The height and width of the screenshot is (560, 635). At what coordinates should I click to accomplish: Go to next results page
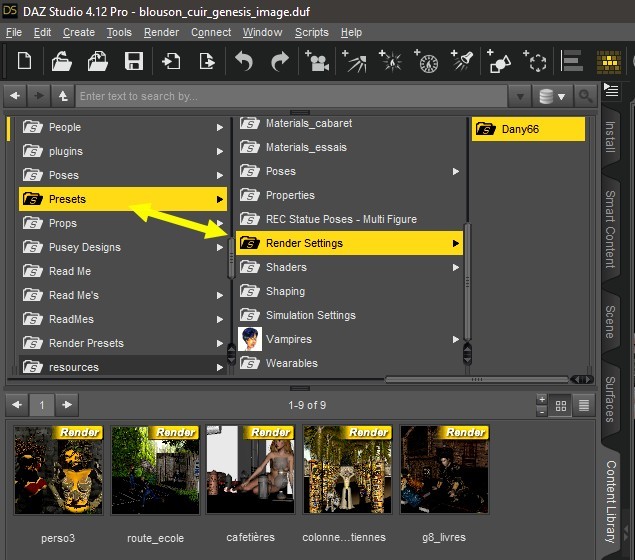click(x=67, y=405)
